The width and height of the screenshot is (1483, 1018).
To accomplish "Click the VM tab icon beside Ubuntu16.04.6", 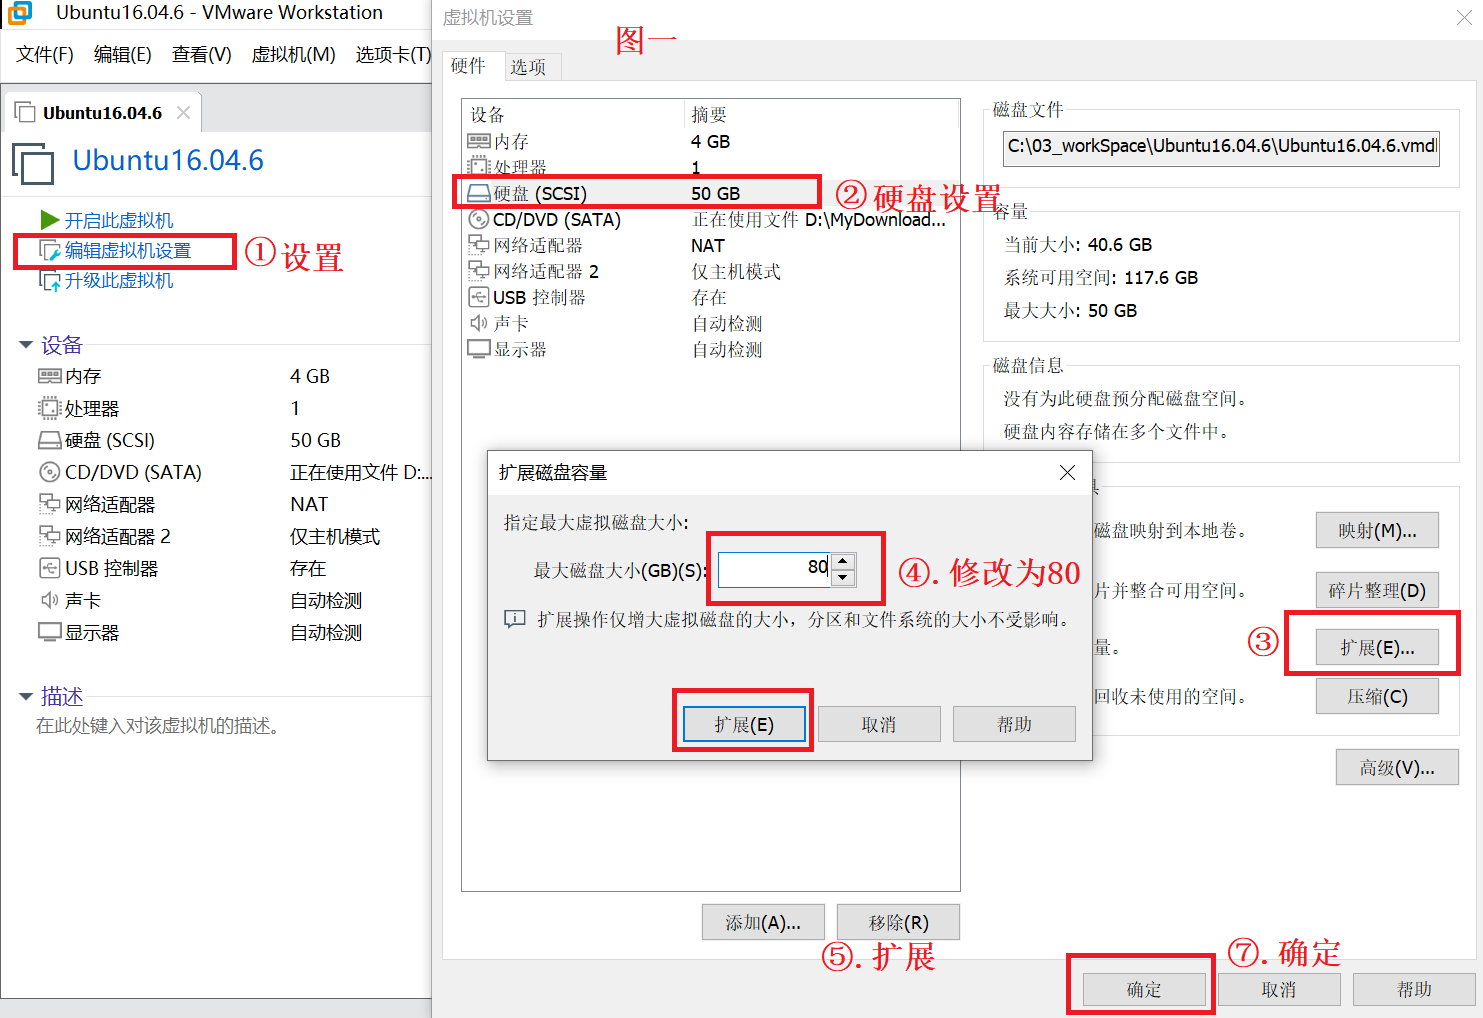I will pos(25,113).
